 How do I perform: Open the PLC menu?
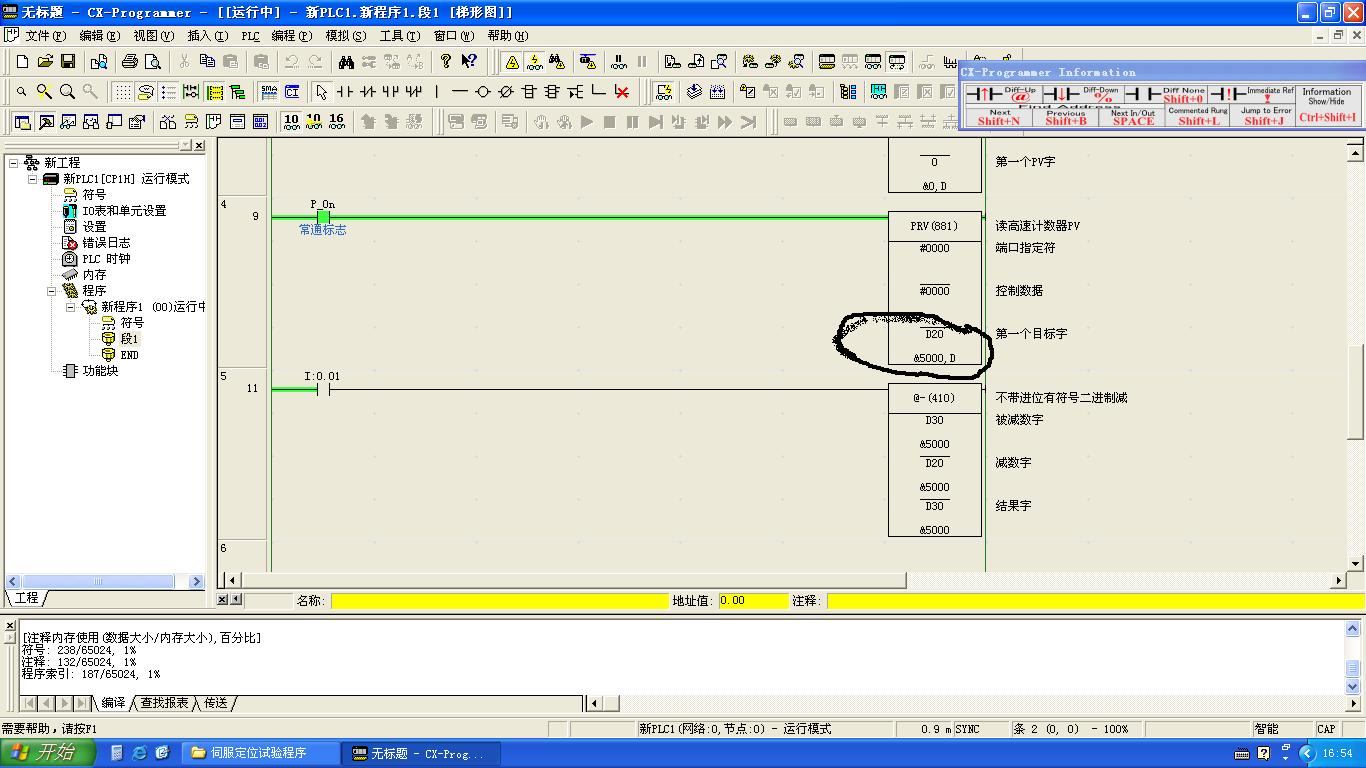click(250, 36)
